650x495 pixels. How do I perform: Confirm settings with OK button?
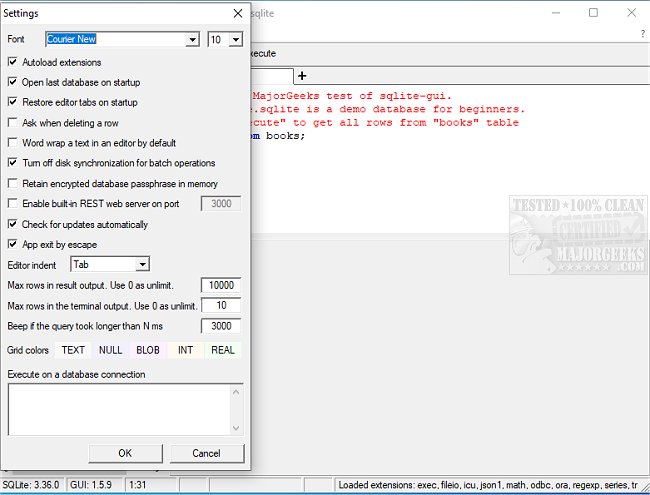125,453
